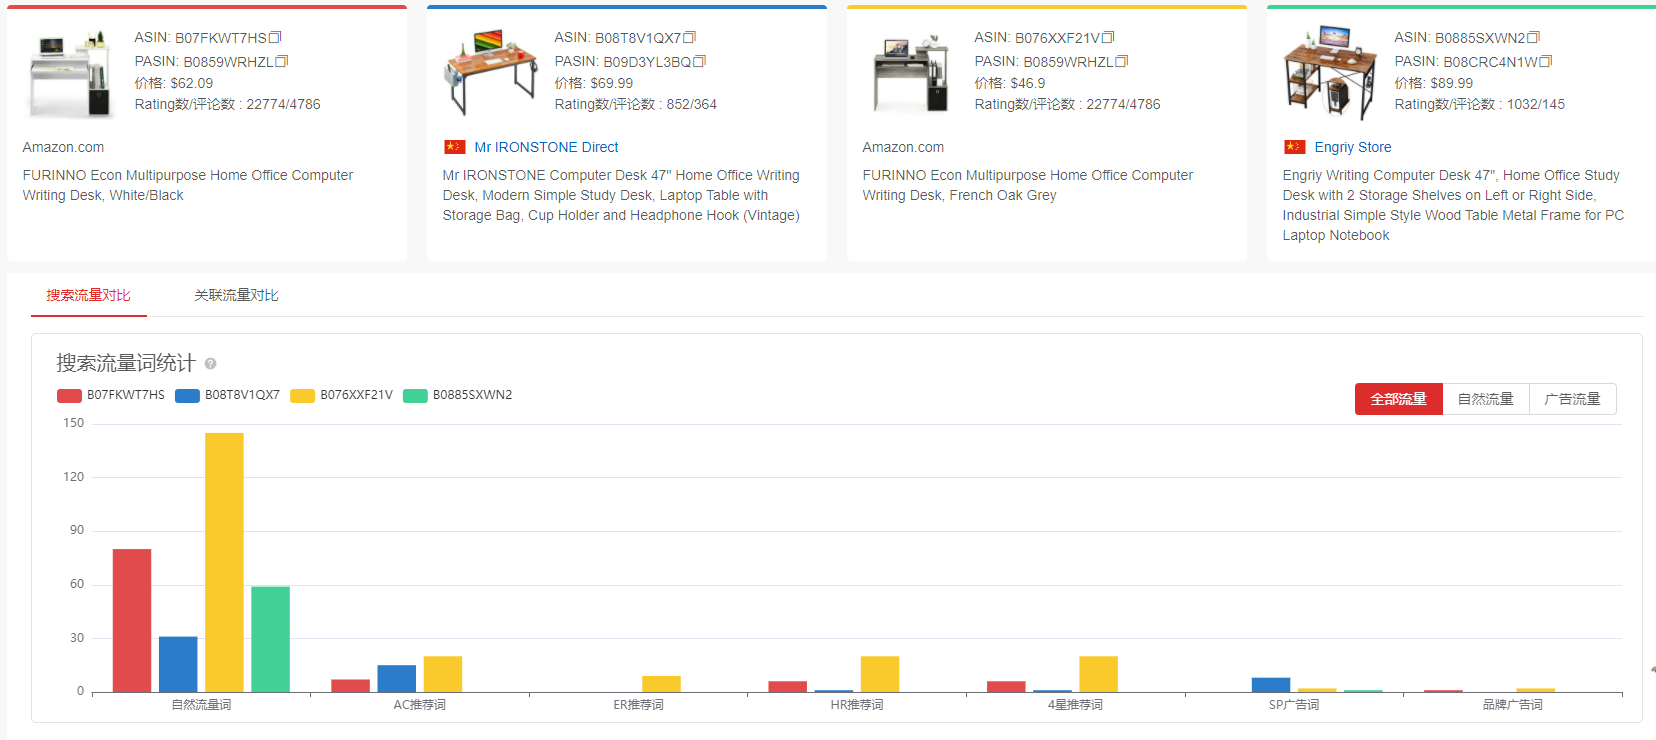Click the FURINNO French Oak Grey product title
The width and height of the screenshot is (1656, 740).
(1028, 185)
